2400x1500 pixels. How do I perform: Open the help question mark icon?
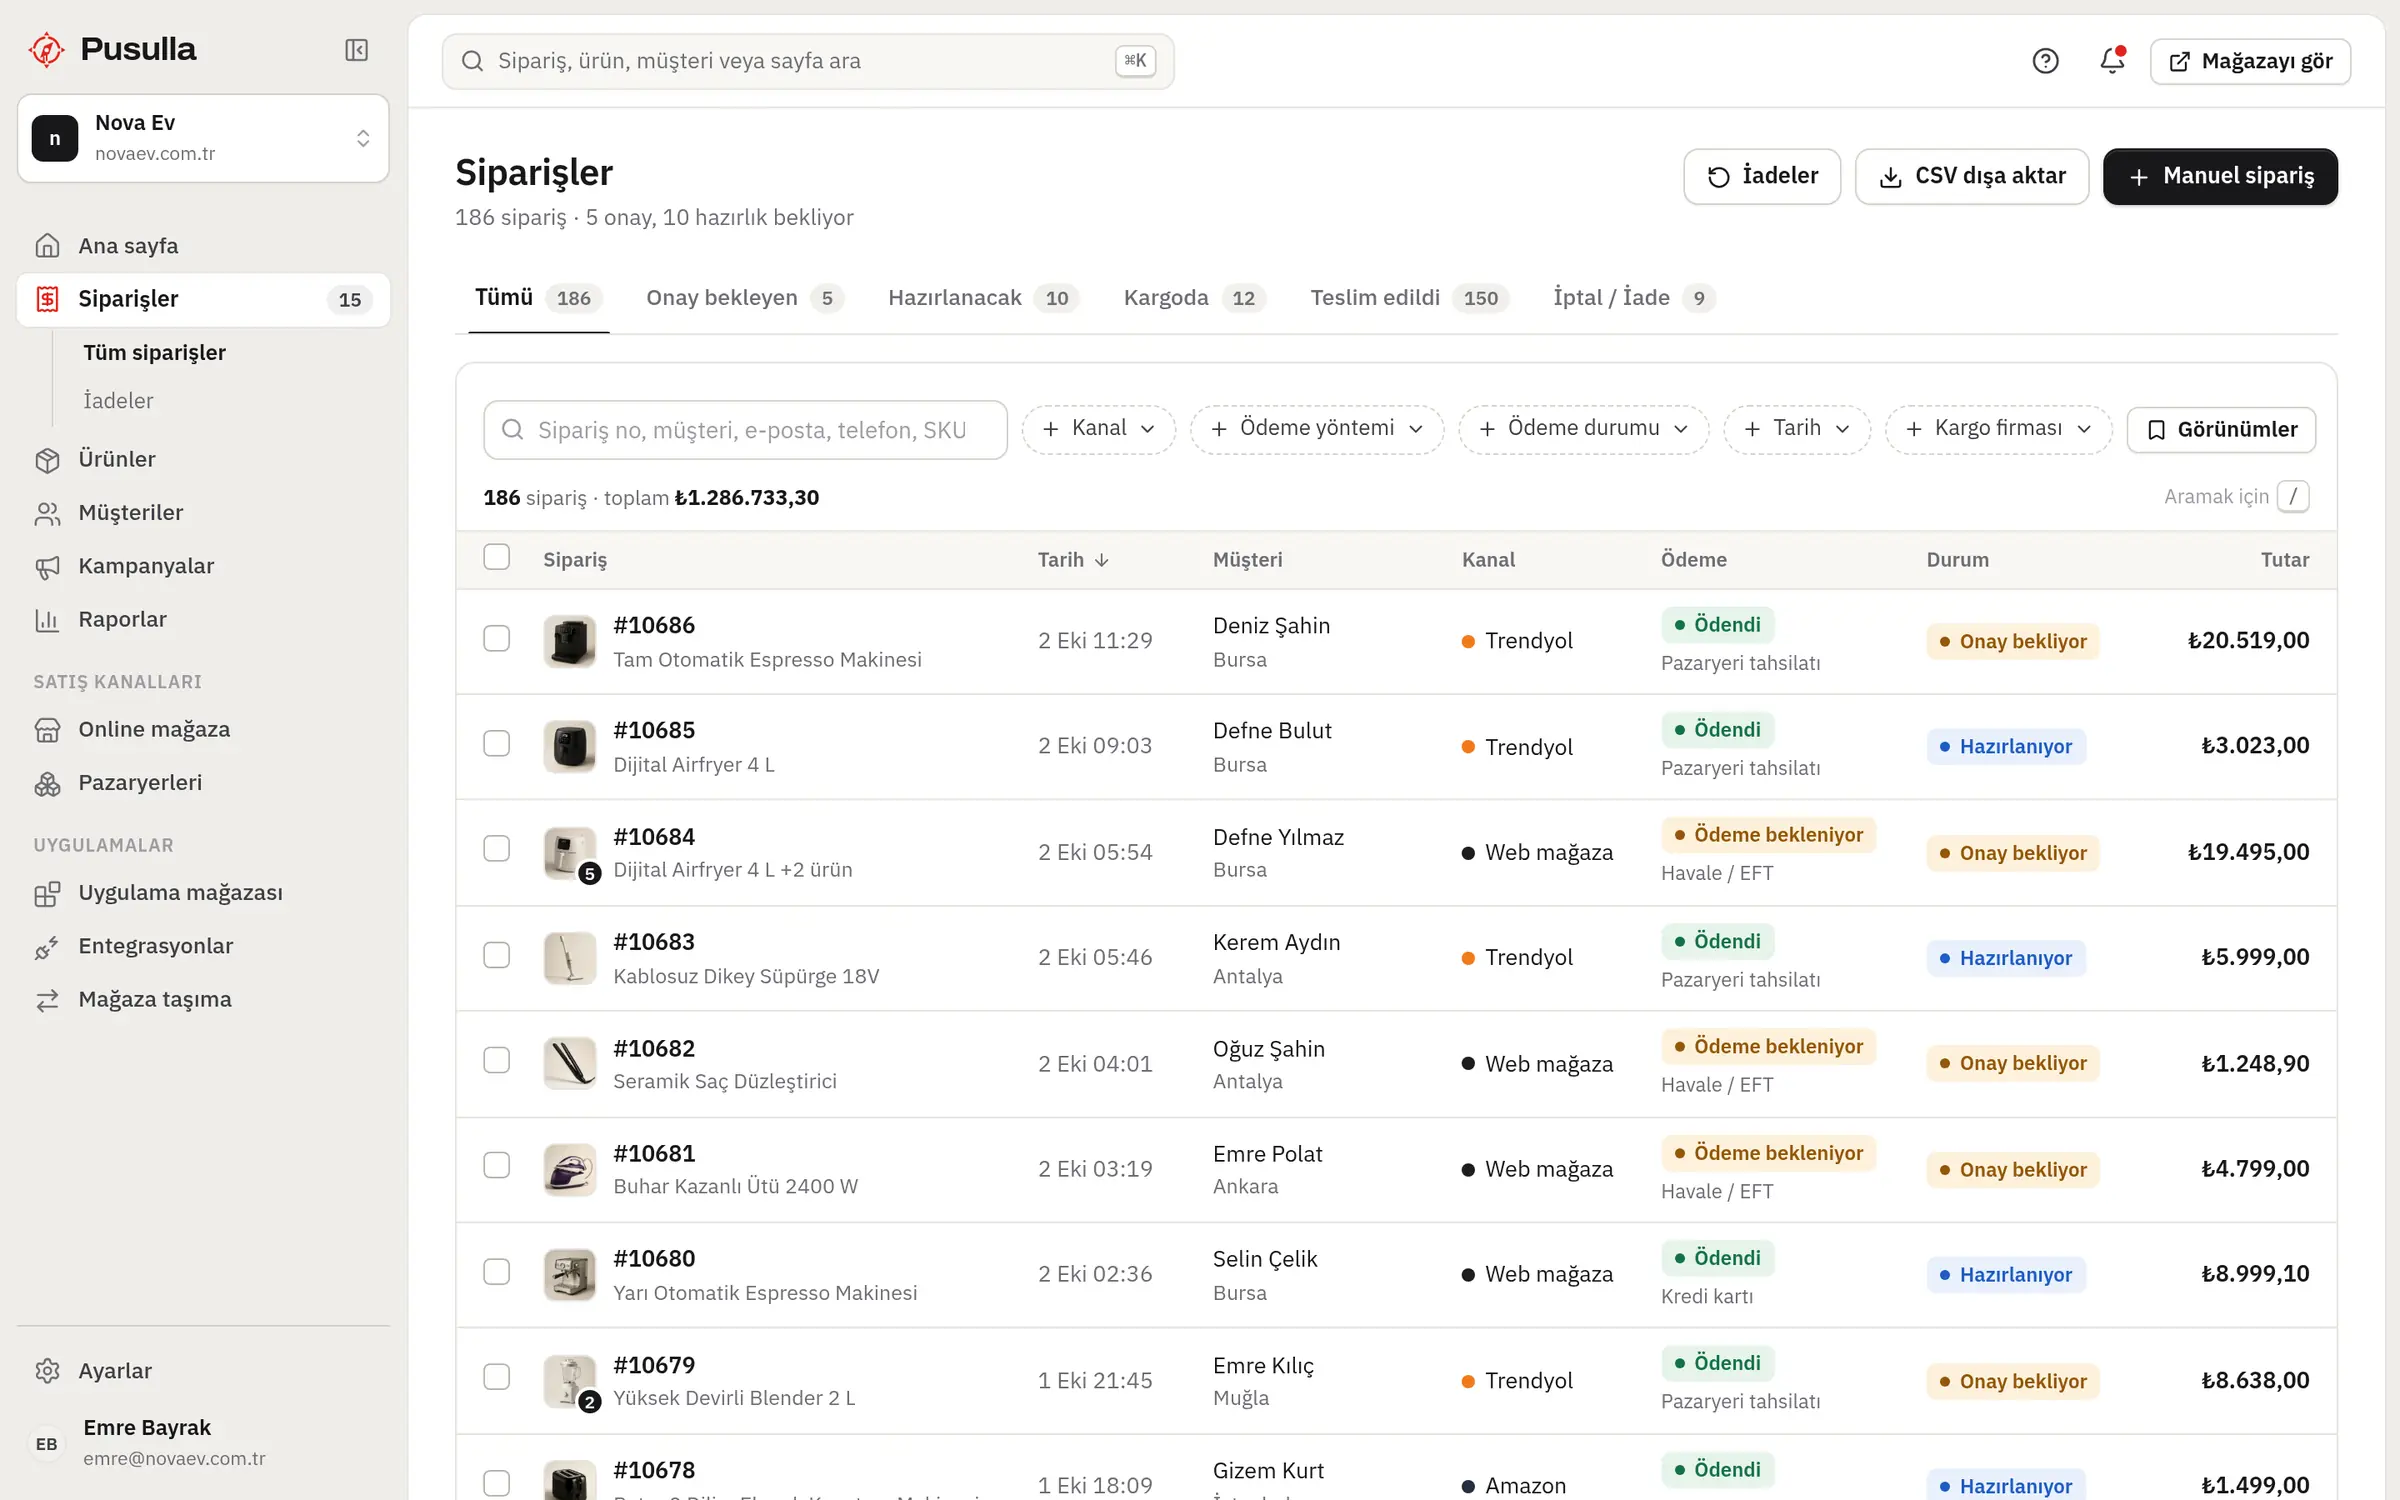pyautogui.click(x=2046, y=61)
